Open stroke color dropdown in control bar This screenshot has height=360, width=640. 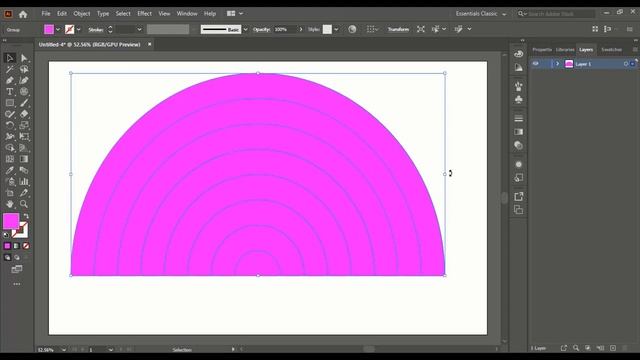(x=78, y=29)
